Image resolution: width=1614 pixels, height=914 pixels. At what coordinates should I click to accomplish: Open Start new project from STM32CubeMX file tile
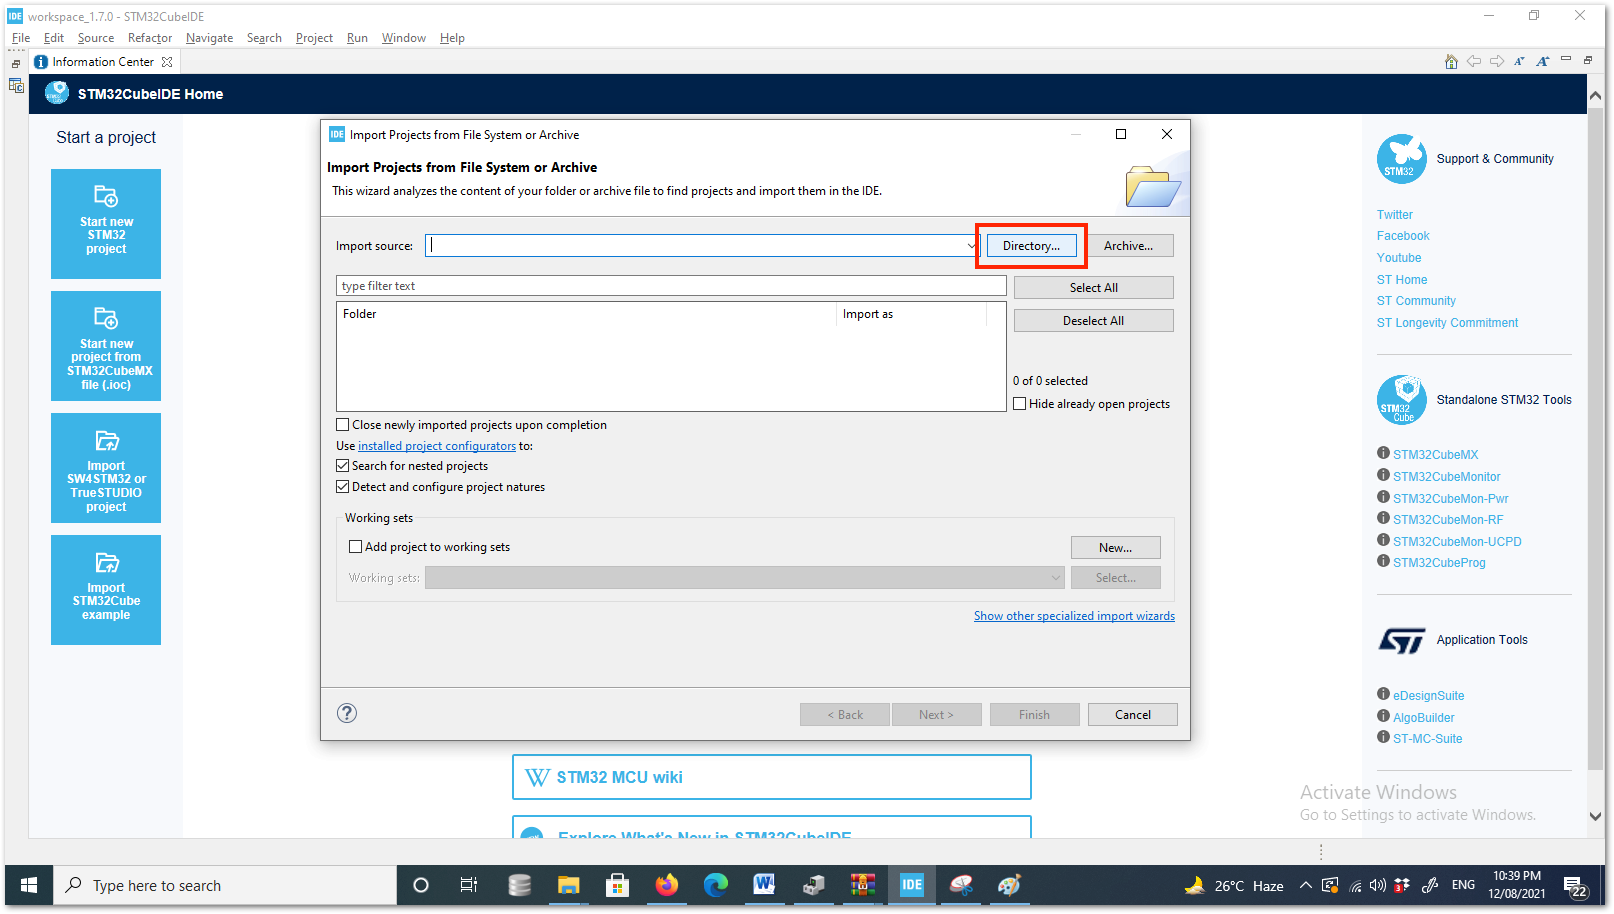click(x=106, y=346)
